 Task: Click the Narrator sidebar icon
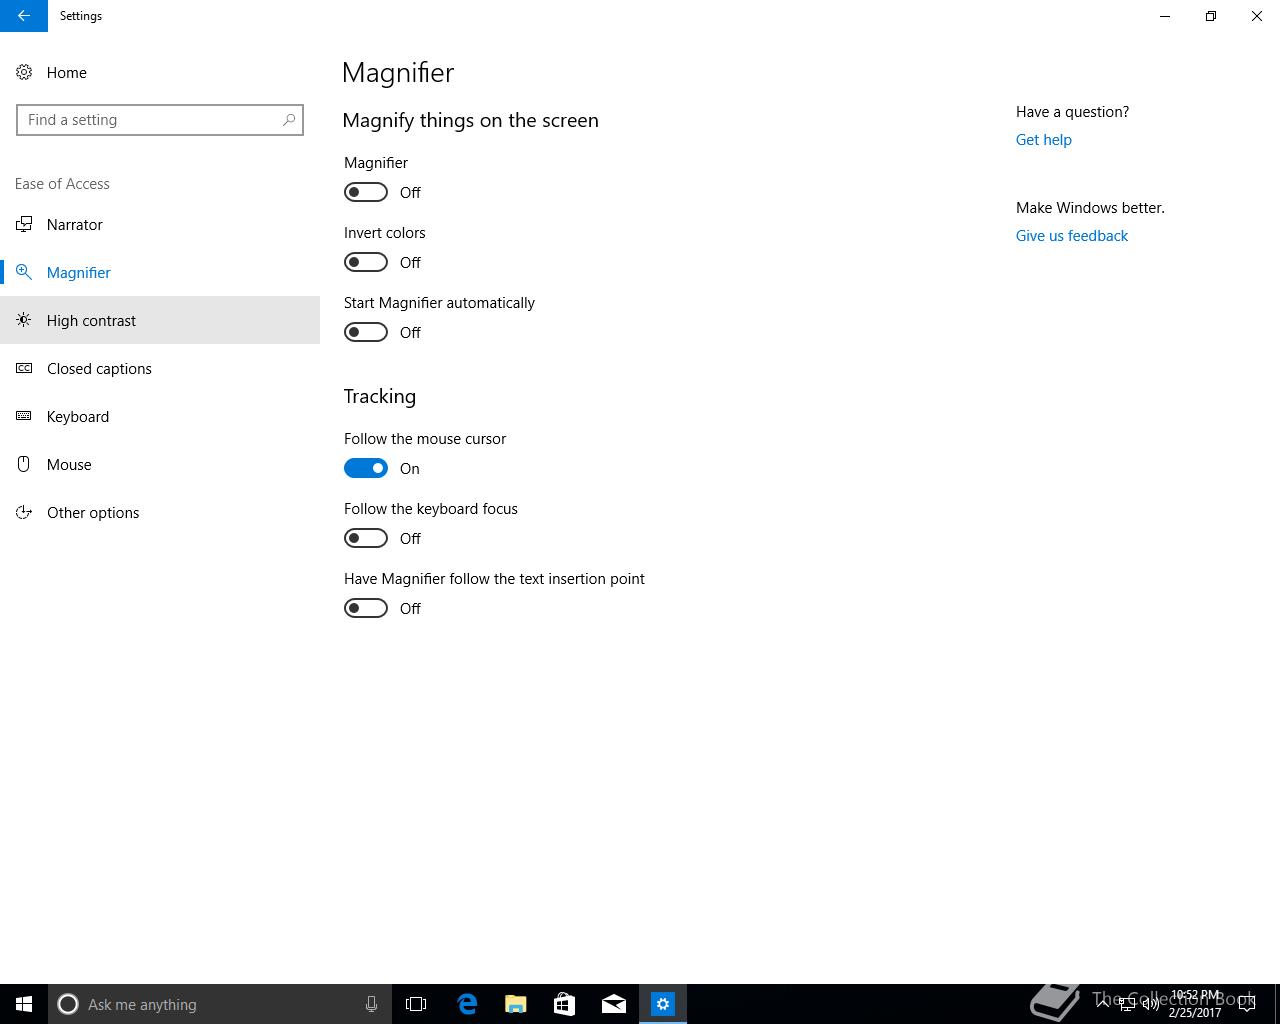24,224
